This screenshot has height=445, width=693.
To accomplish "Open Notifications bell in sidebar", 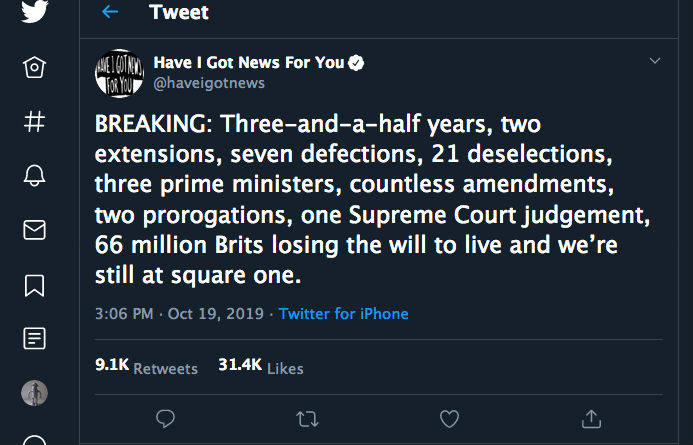I will point(34,177).
